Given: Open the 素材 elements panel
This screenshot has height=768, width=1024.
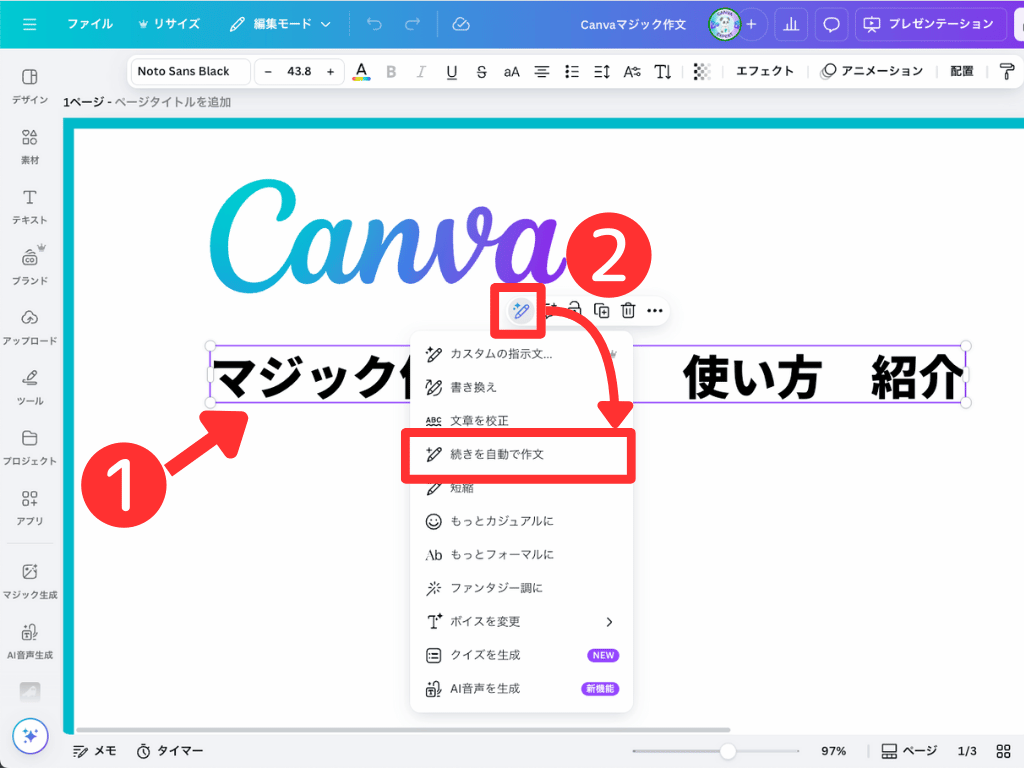Looking at the screenshot, I should tap(30, 145).
